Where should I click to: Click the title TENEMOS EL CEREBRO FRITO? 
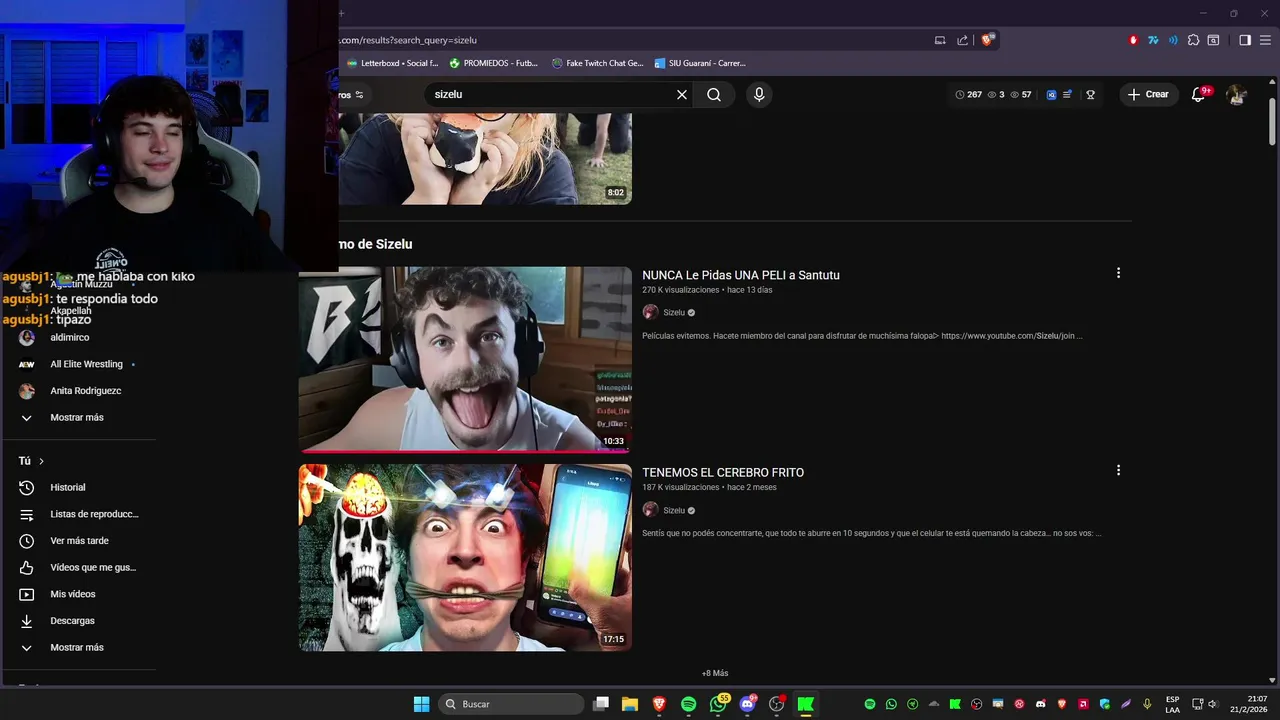click(723, 473)
